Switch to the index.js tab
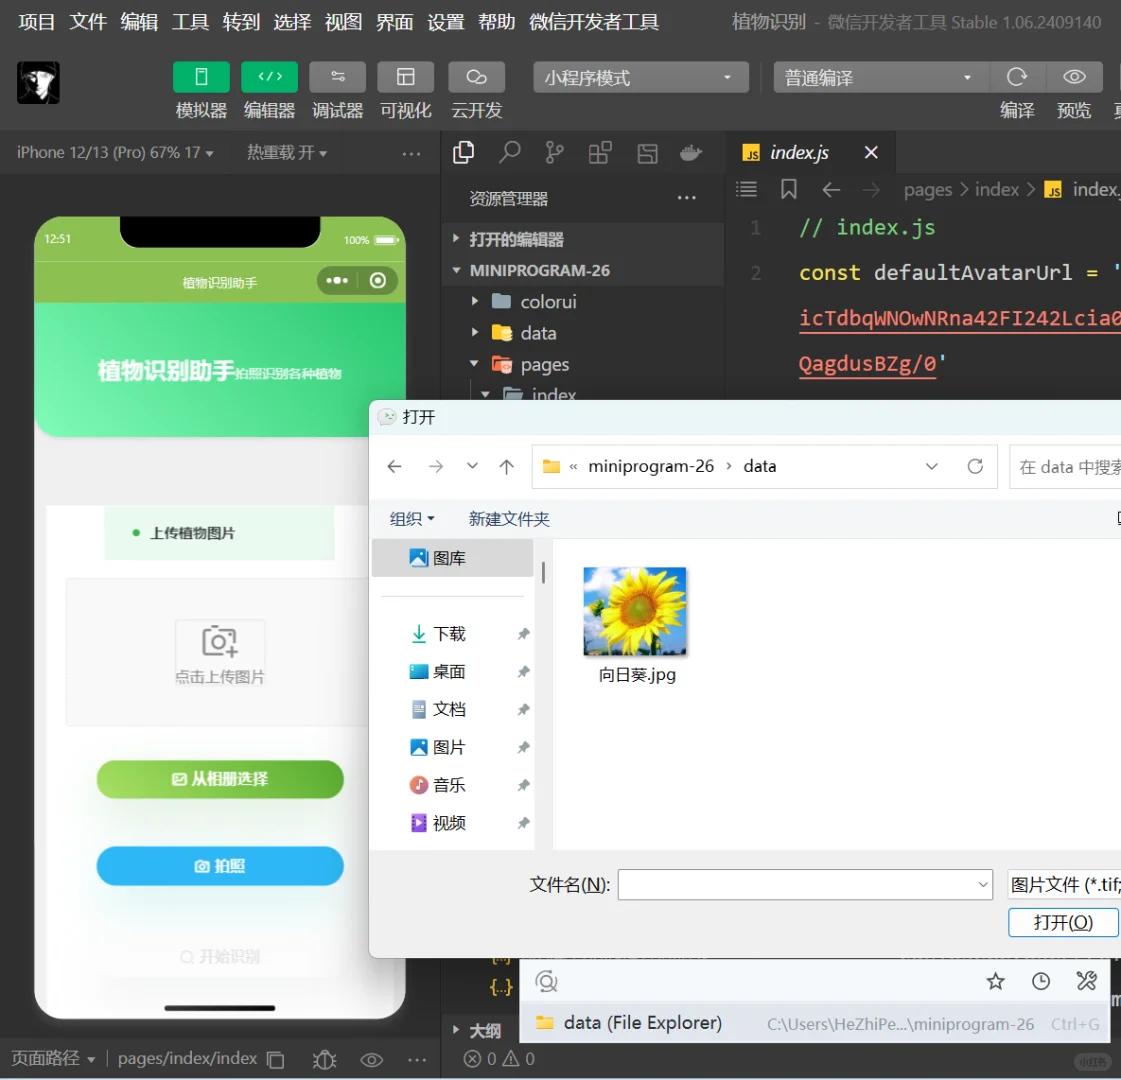 point(799,152)
